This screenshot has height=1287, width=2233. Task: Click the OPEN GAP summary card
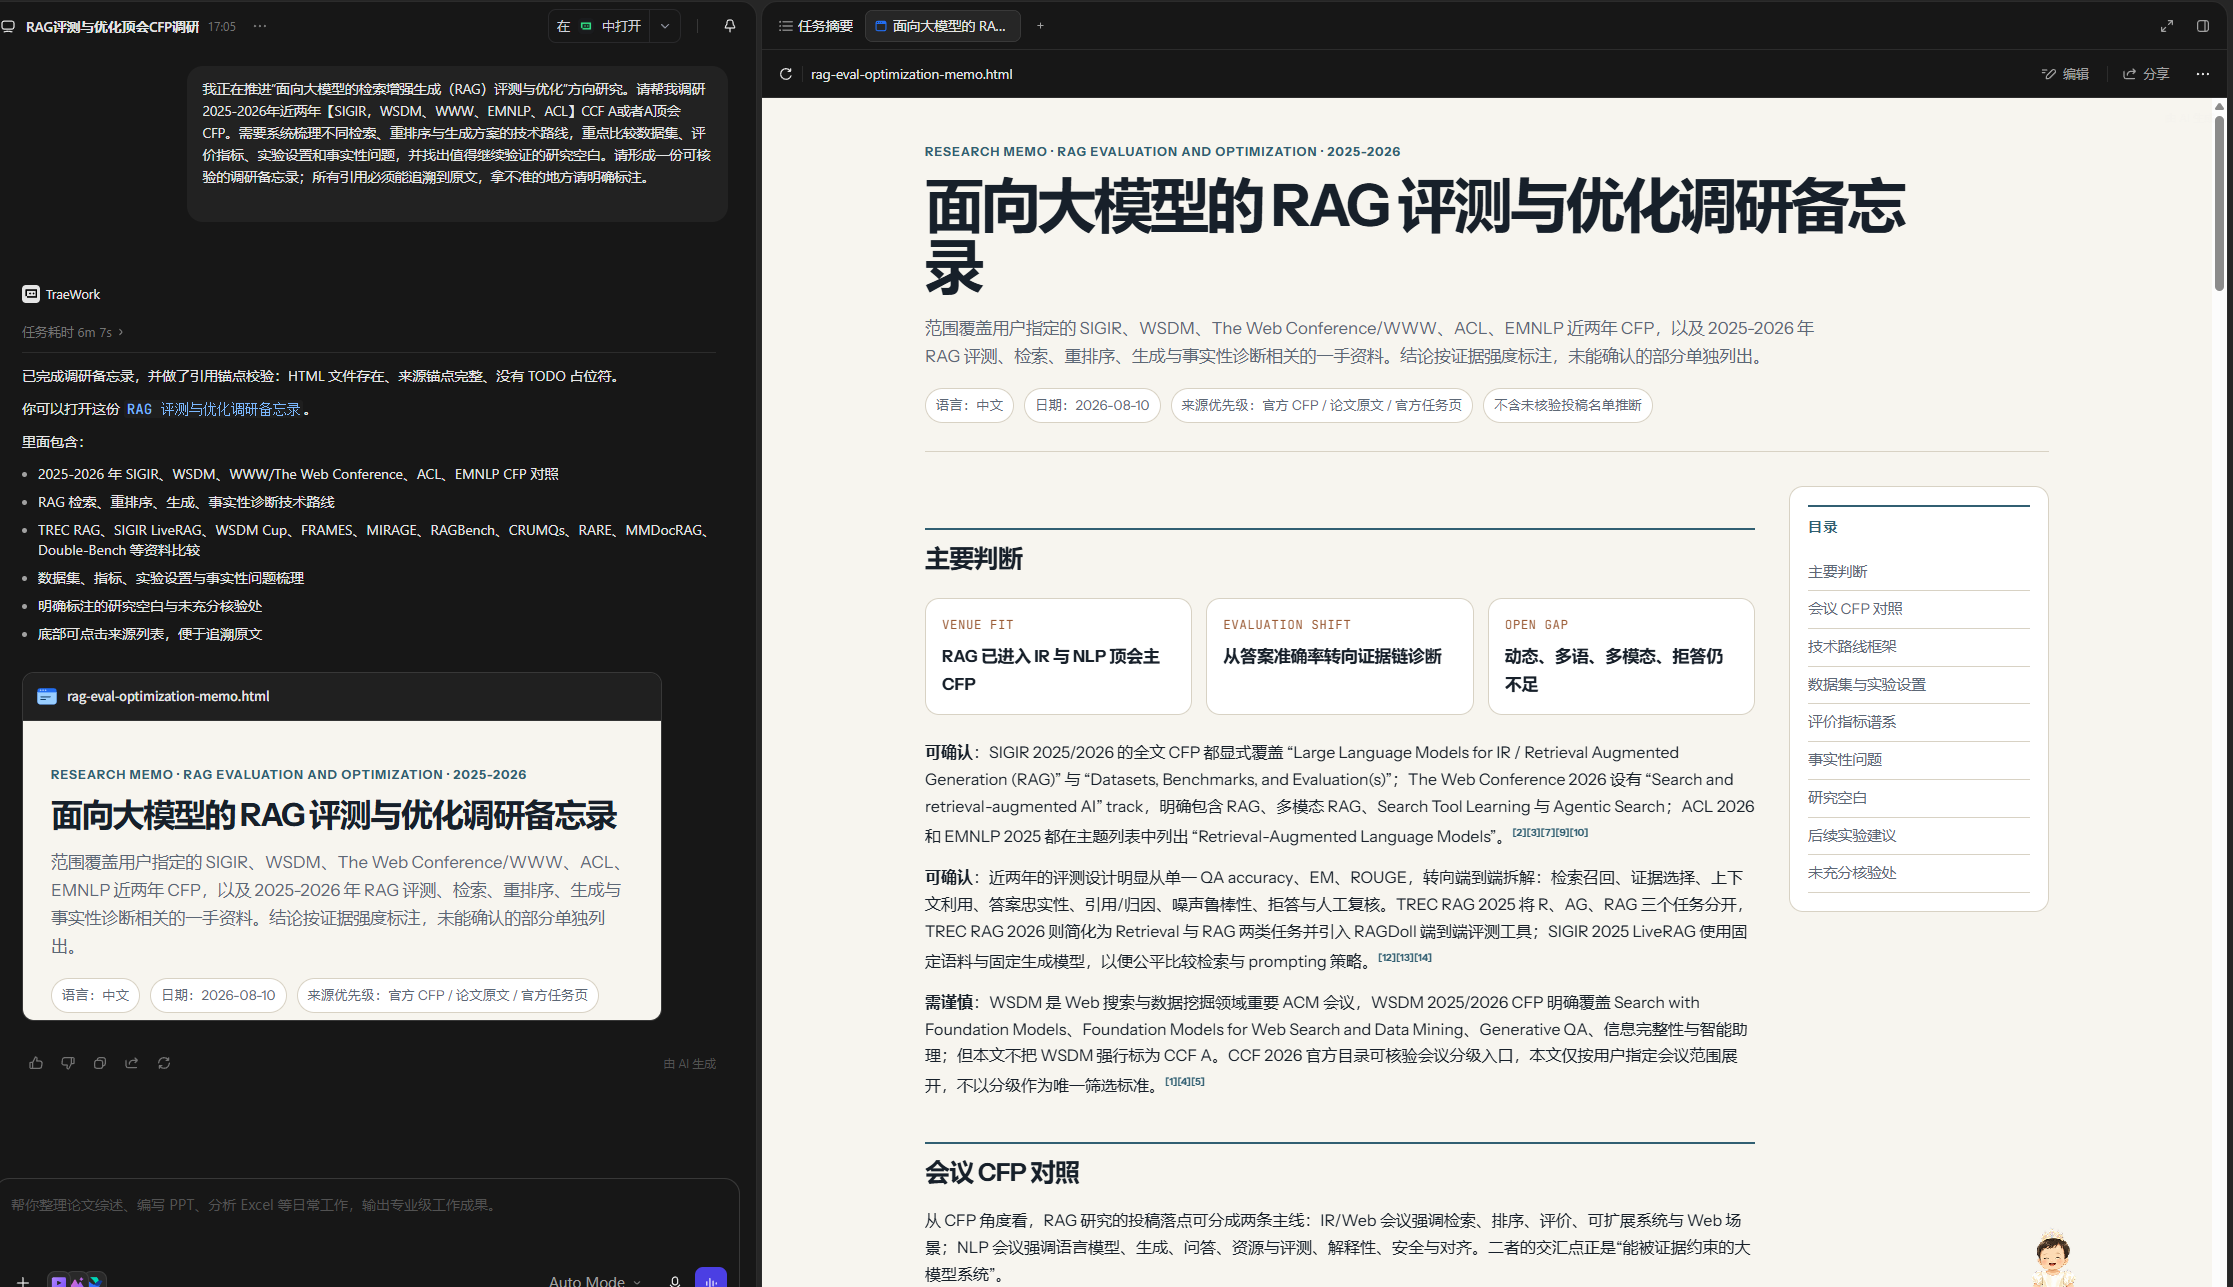coord(1621,656)
